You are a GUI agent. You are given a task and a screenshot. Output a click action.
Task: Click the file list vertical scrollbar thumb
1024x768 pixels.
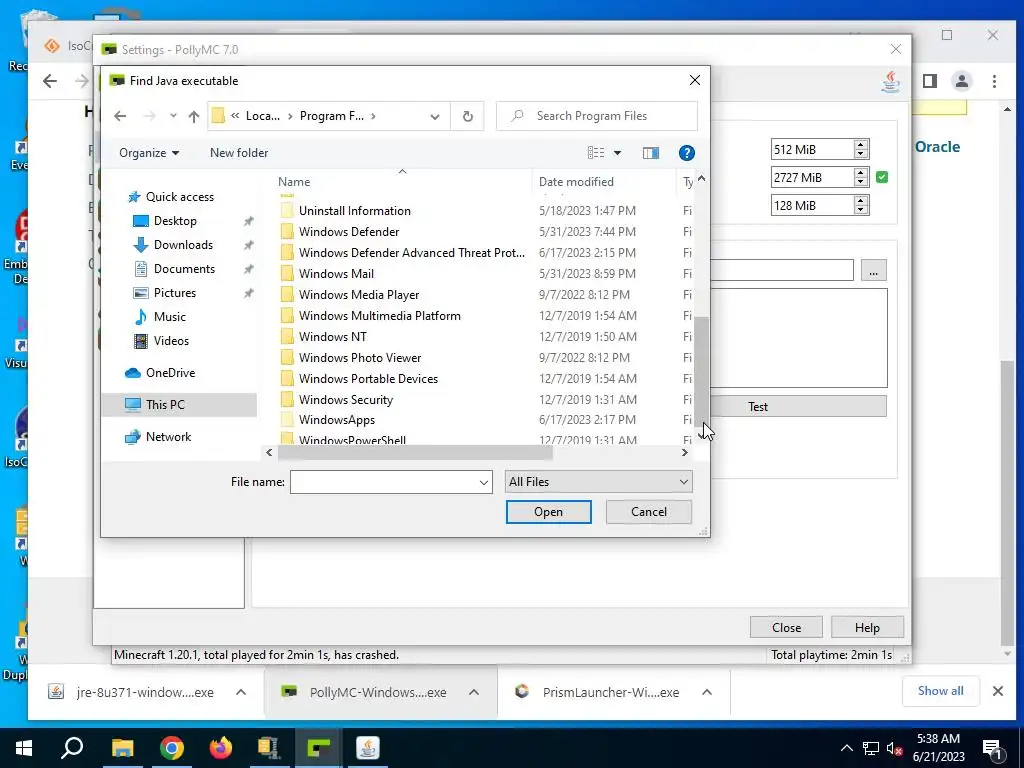(x=701, y=370)
